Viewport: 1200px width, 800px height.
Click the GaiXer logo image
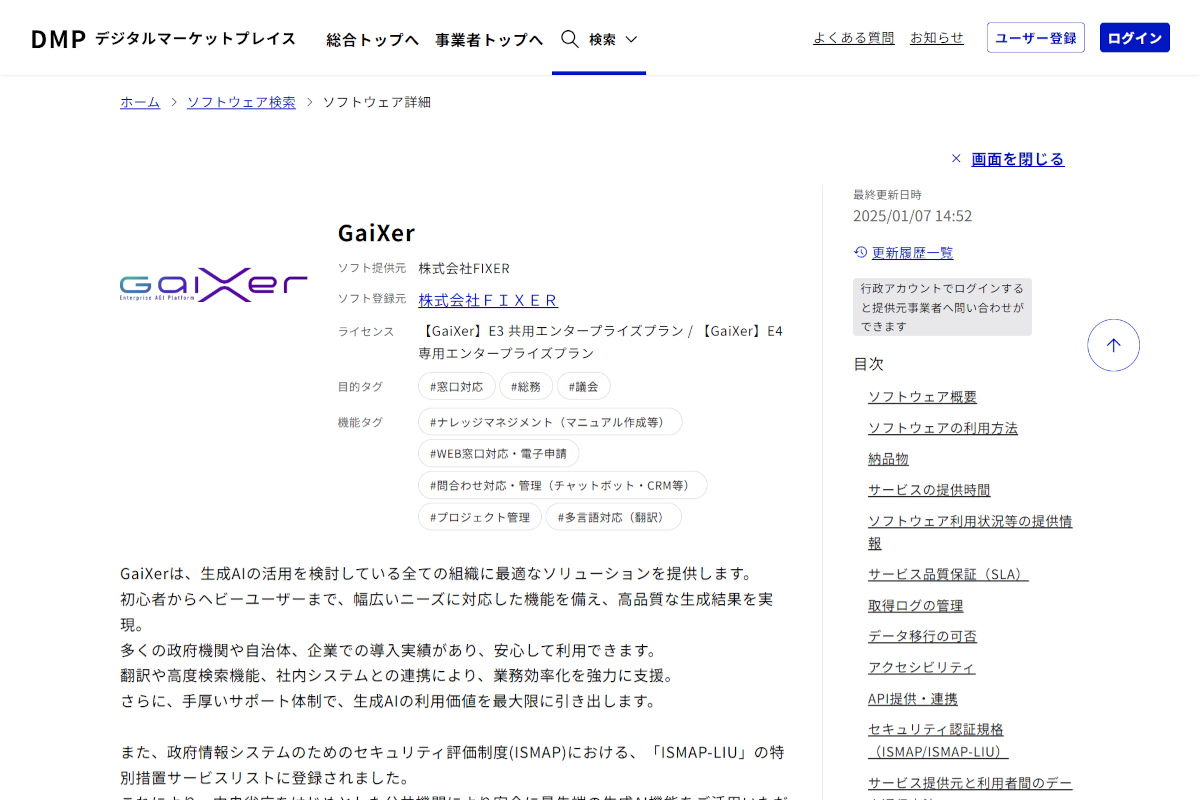click(x=214, y=285)
